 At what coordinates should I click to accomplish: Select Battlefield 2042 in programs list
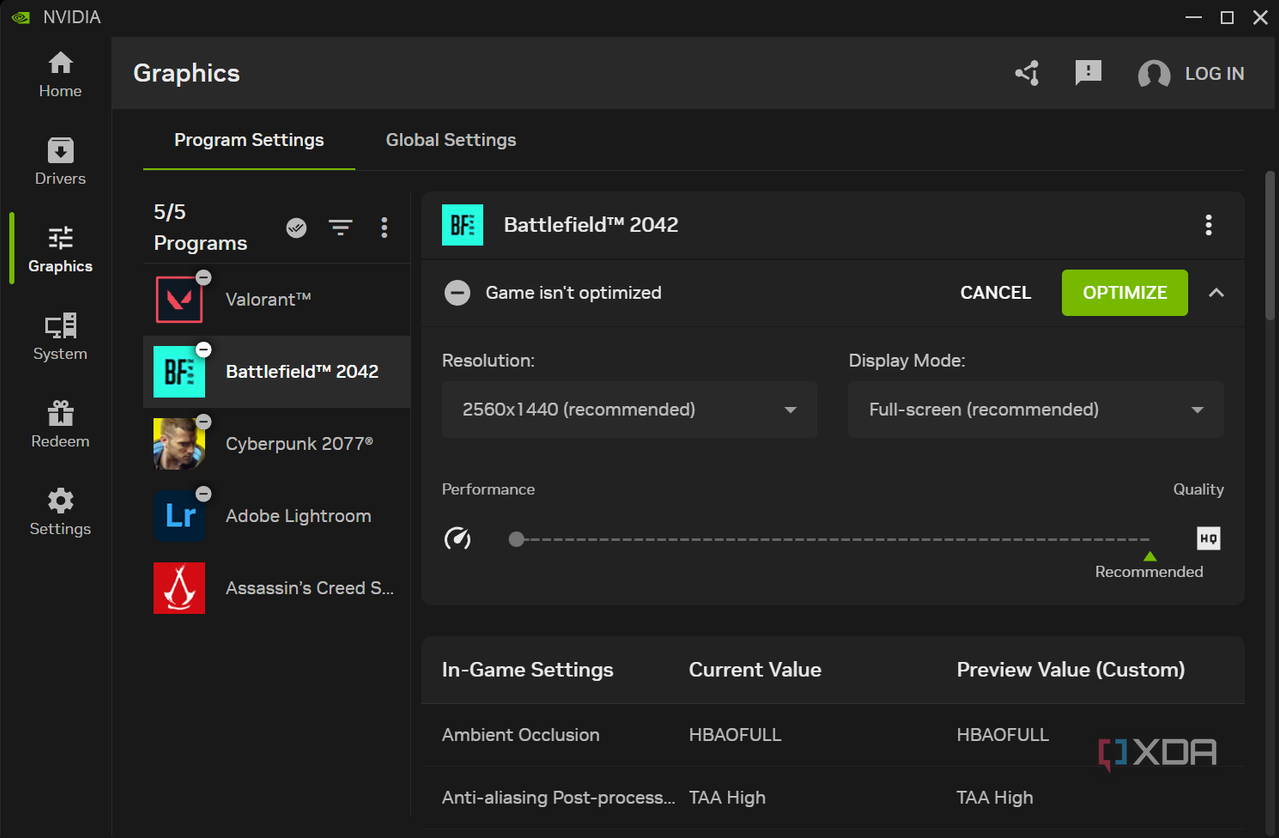(277, 372)
